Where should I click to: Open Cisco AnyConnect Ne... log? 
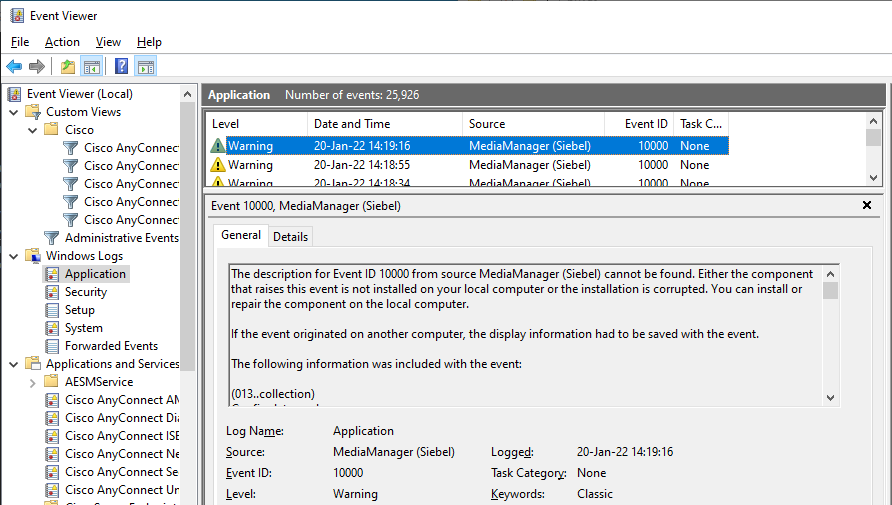pos(122,454)
